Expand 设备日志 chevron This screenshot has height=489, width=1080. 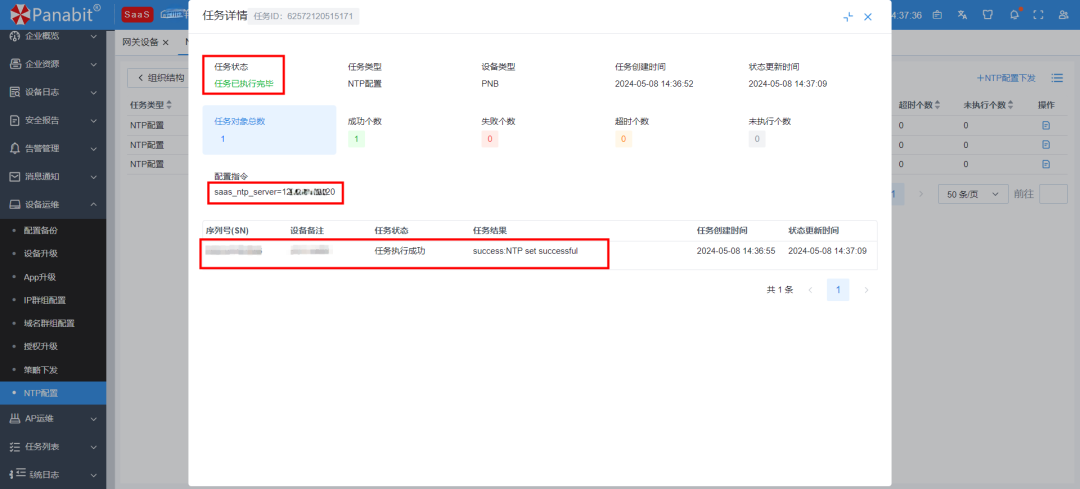(x=94, y=92)
